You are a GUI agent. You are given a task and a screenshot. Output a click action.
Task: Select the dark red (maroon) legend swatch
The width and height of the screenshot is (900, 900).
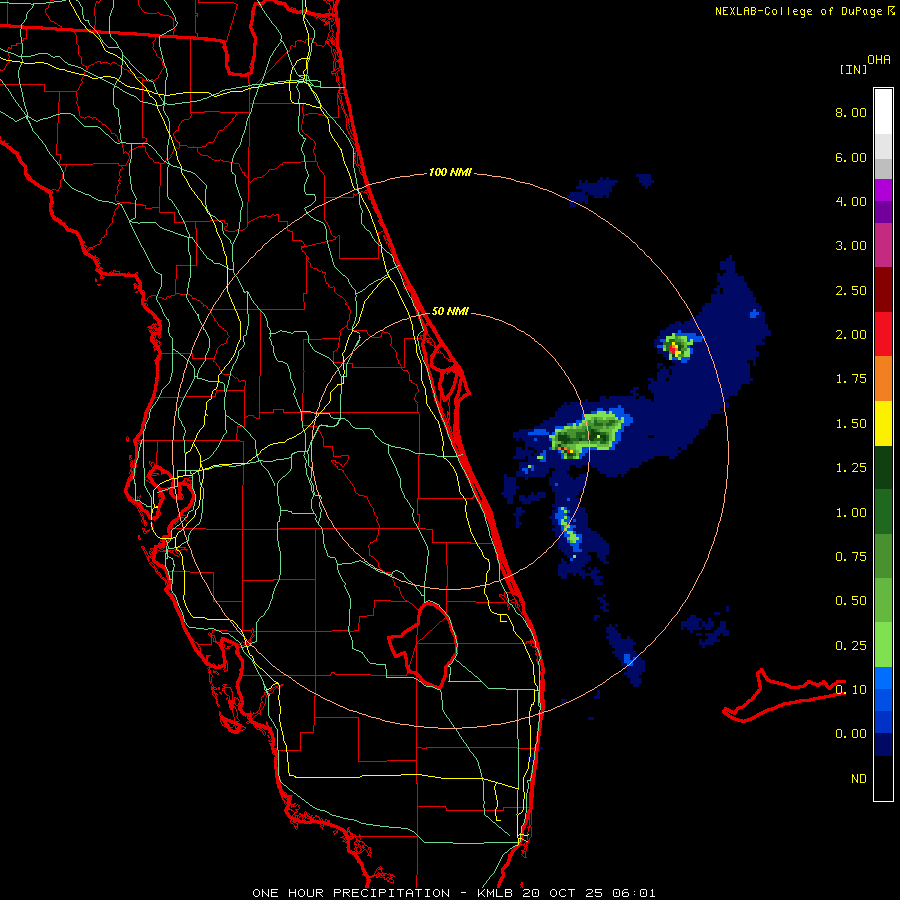(x=883, y=290)
